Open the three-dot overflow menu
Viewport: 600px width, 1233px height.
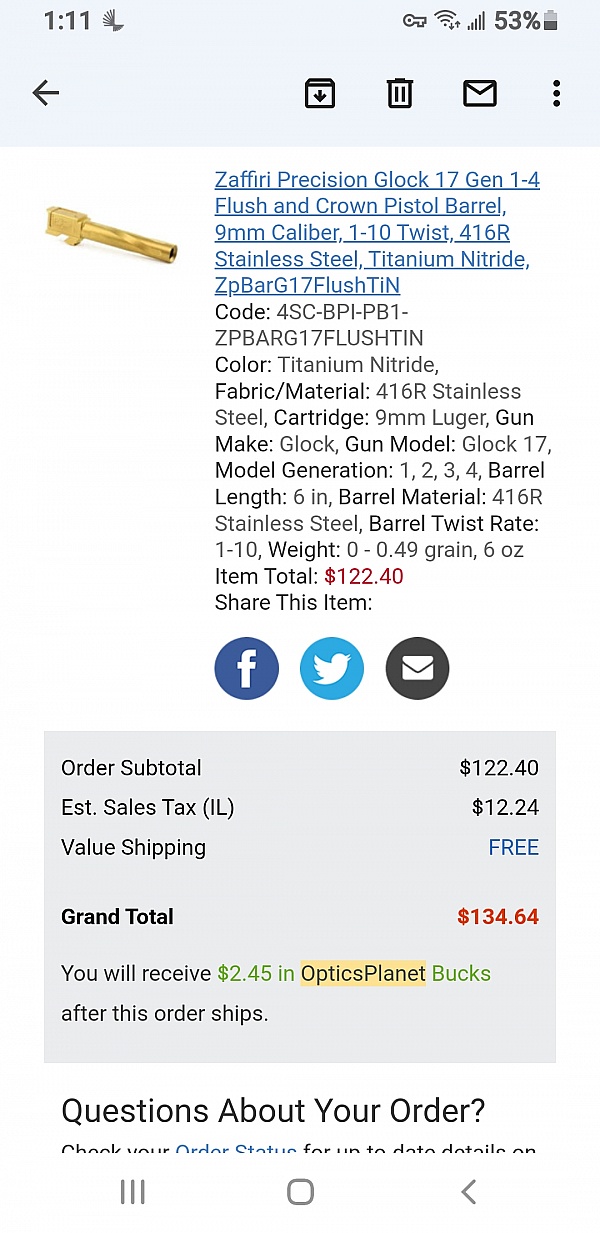tap(556, 94)
